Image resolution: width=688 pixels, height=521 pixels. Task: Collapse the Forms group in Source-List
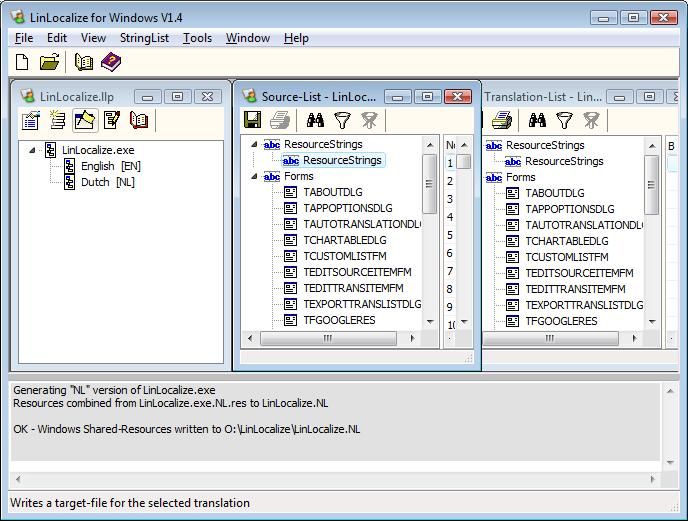click(254, 176)
